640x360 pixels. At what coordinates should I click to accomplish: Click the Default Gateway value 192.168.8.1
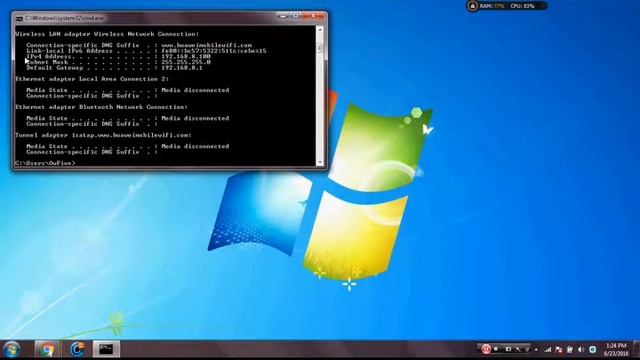[182, 68]
